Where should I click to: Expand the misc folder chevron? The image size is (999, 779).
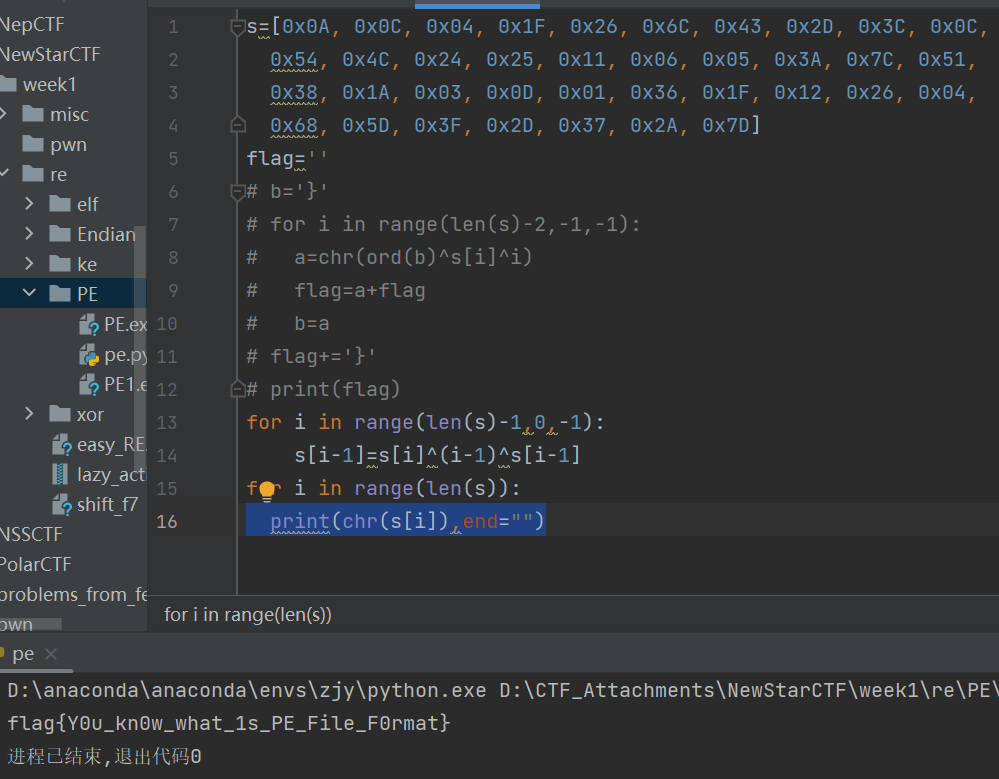6,114
